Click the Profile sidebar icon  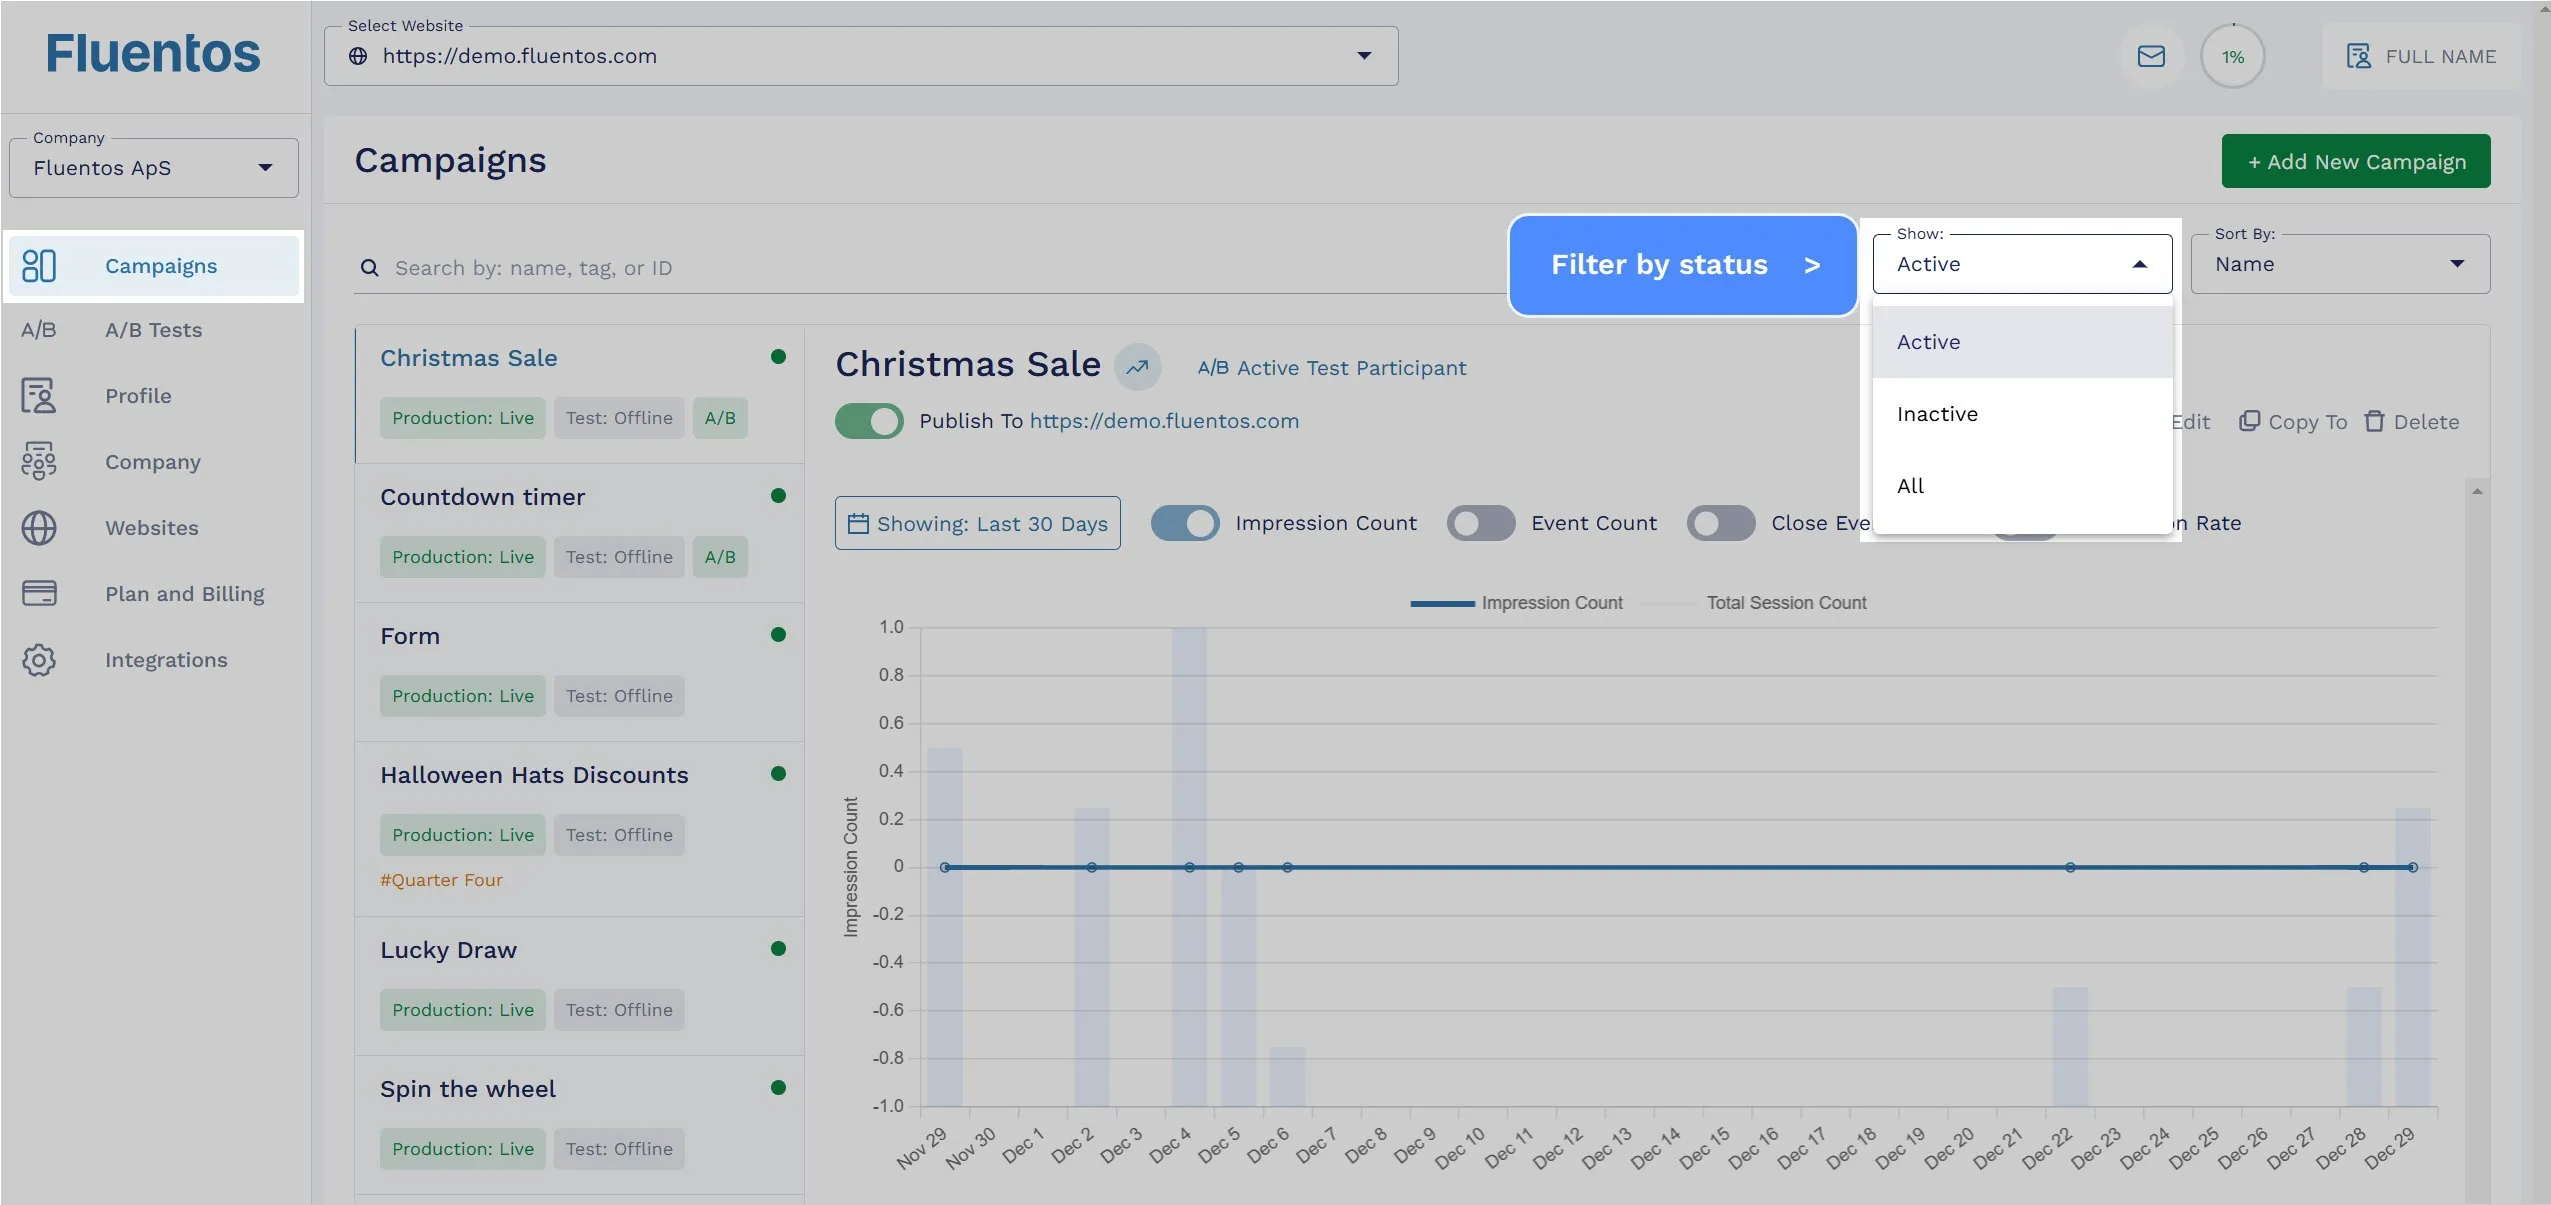click(39, 396)
